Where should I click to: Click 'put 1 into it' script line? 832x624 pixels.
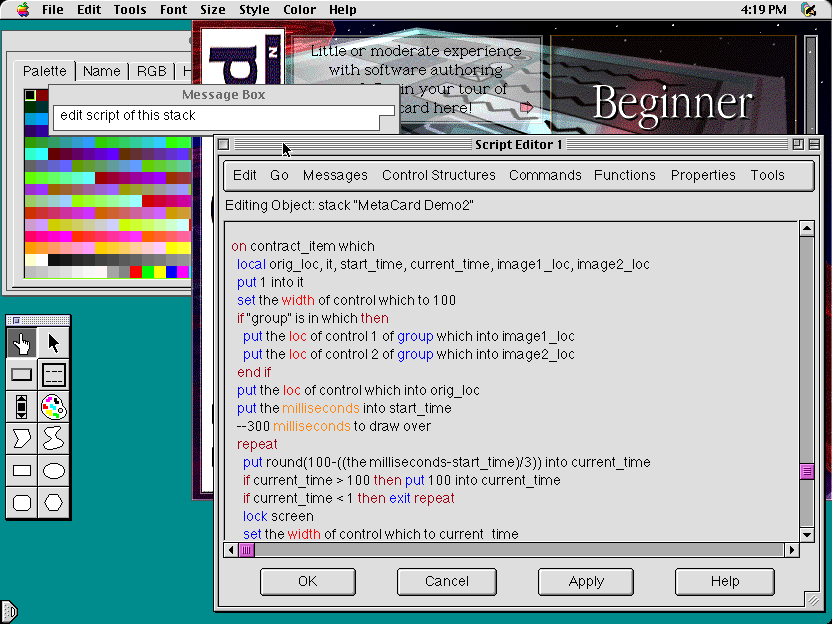point(271,282)
